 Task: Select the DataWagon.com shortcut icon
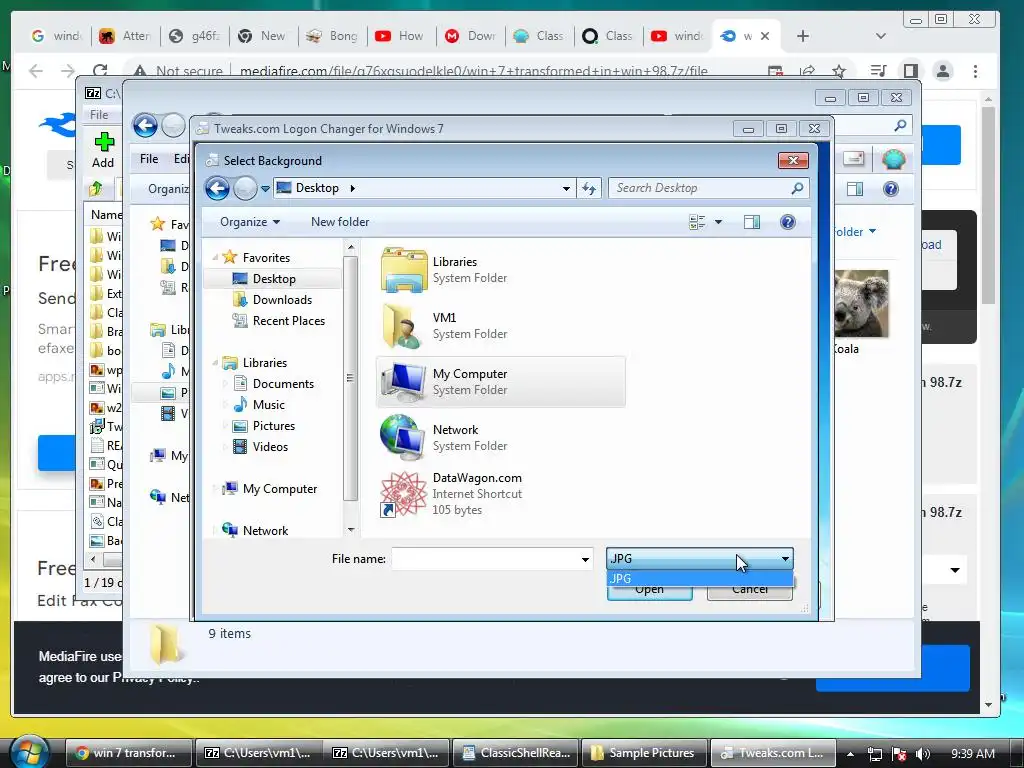pos(403,494)
